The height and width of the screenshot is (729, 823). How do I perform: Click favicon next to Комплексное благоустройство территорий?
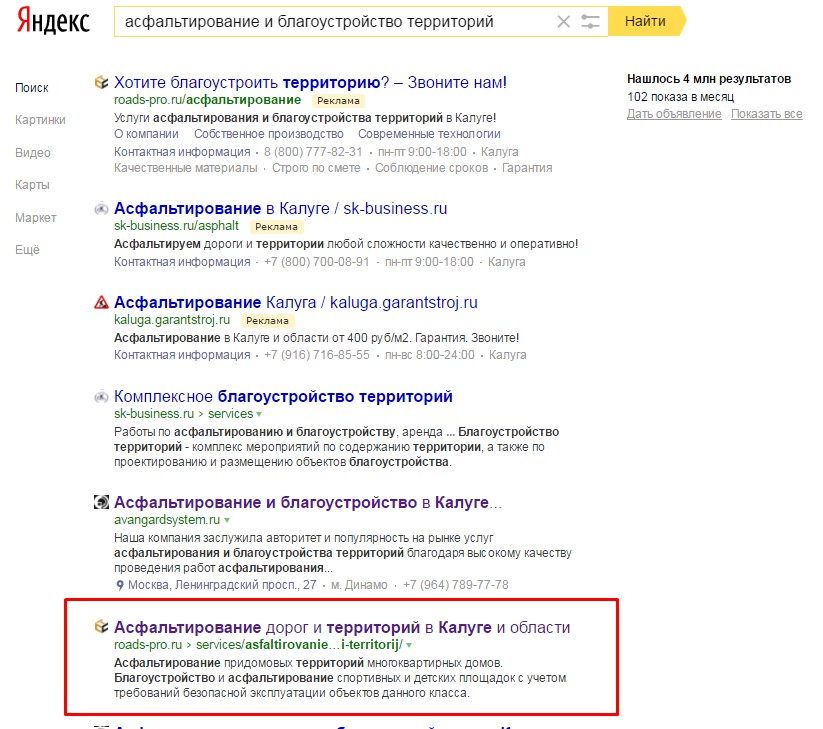[101, 397]
